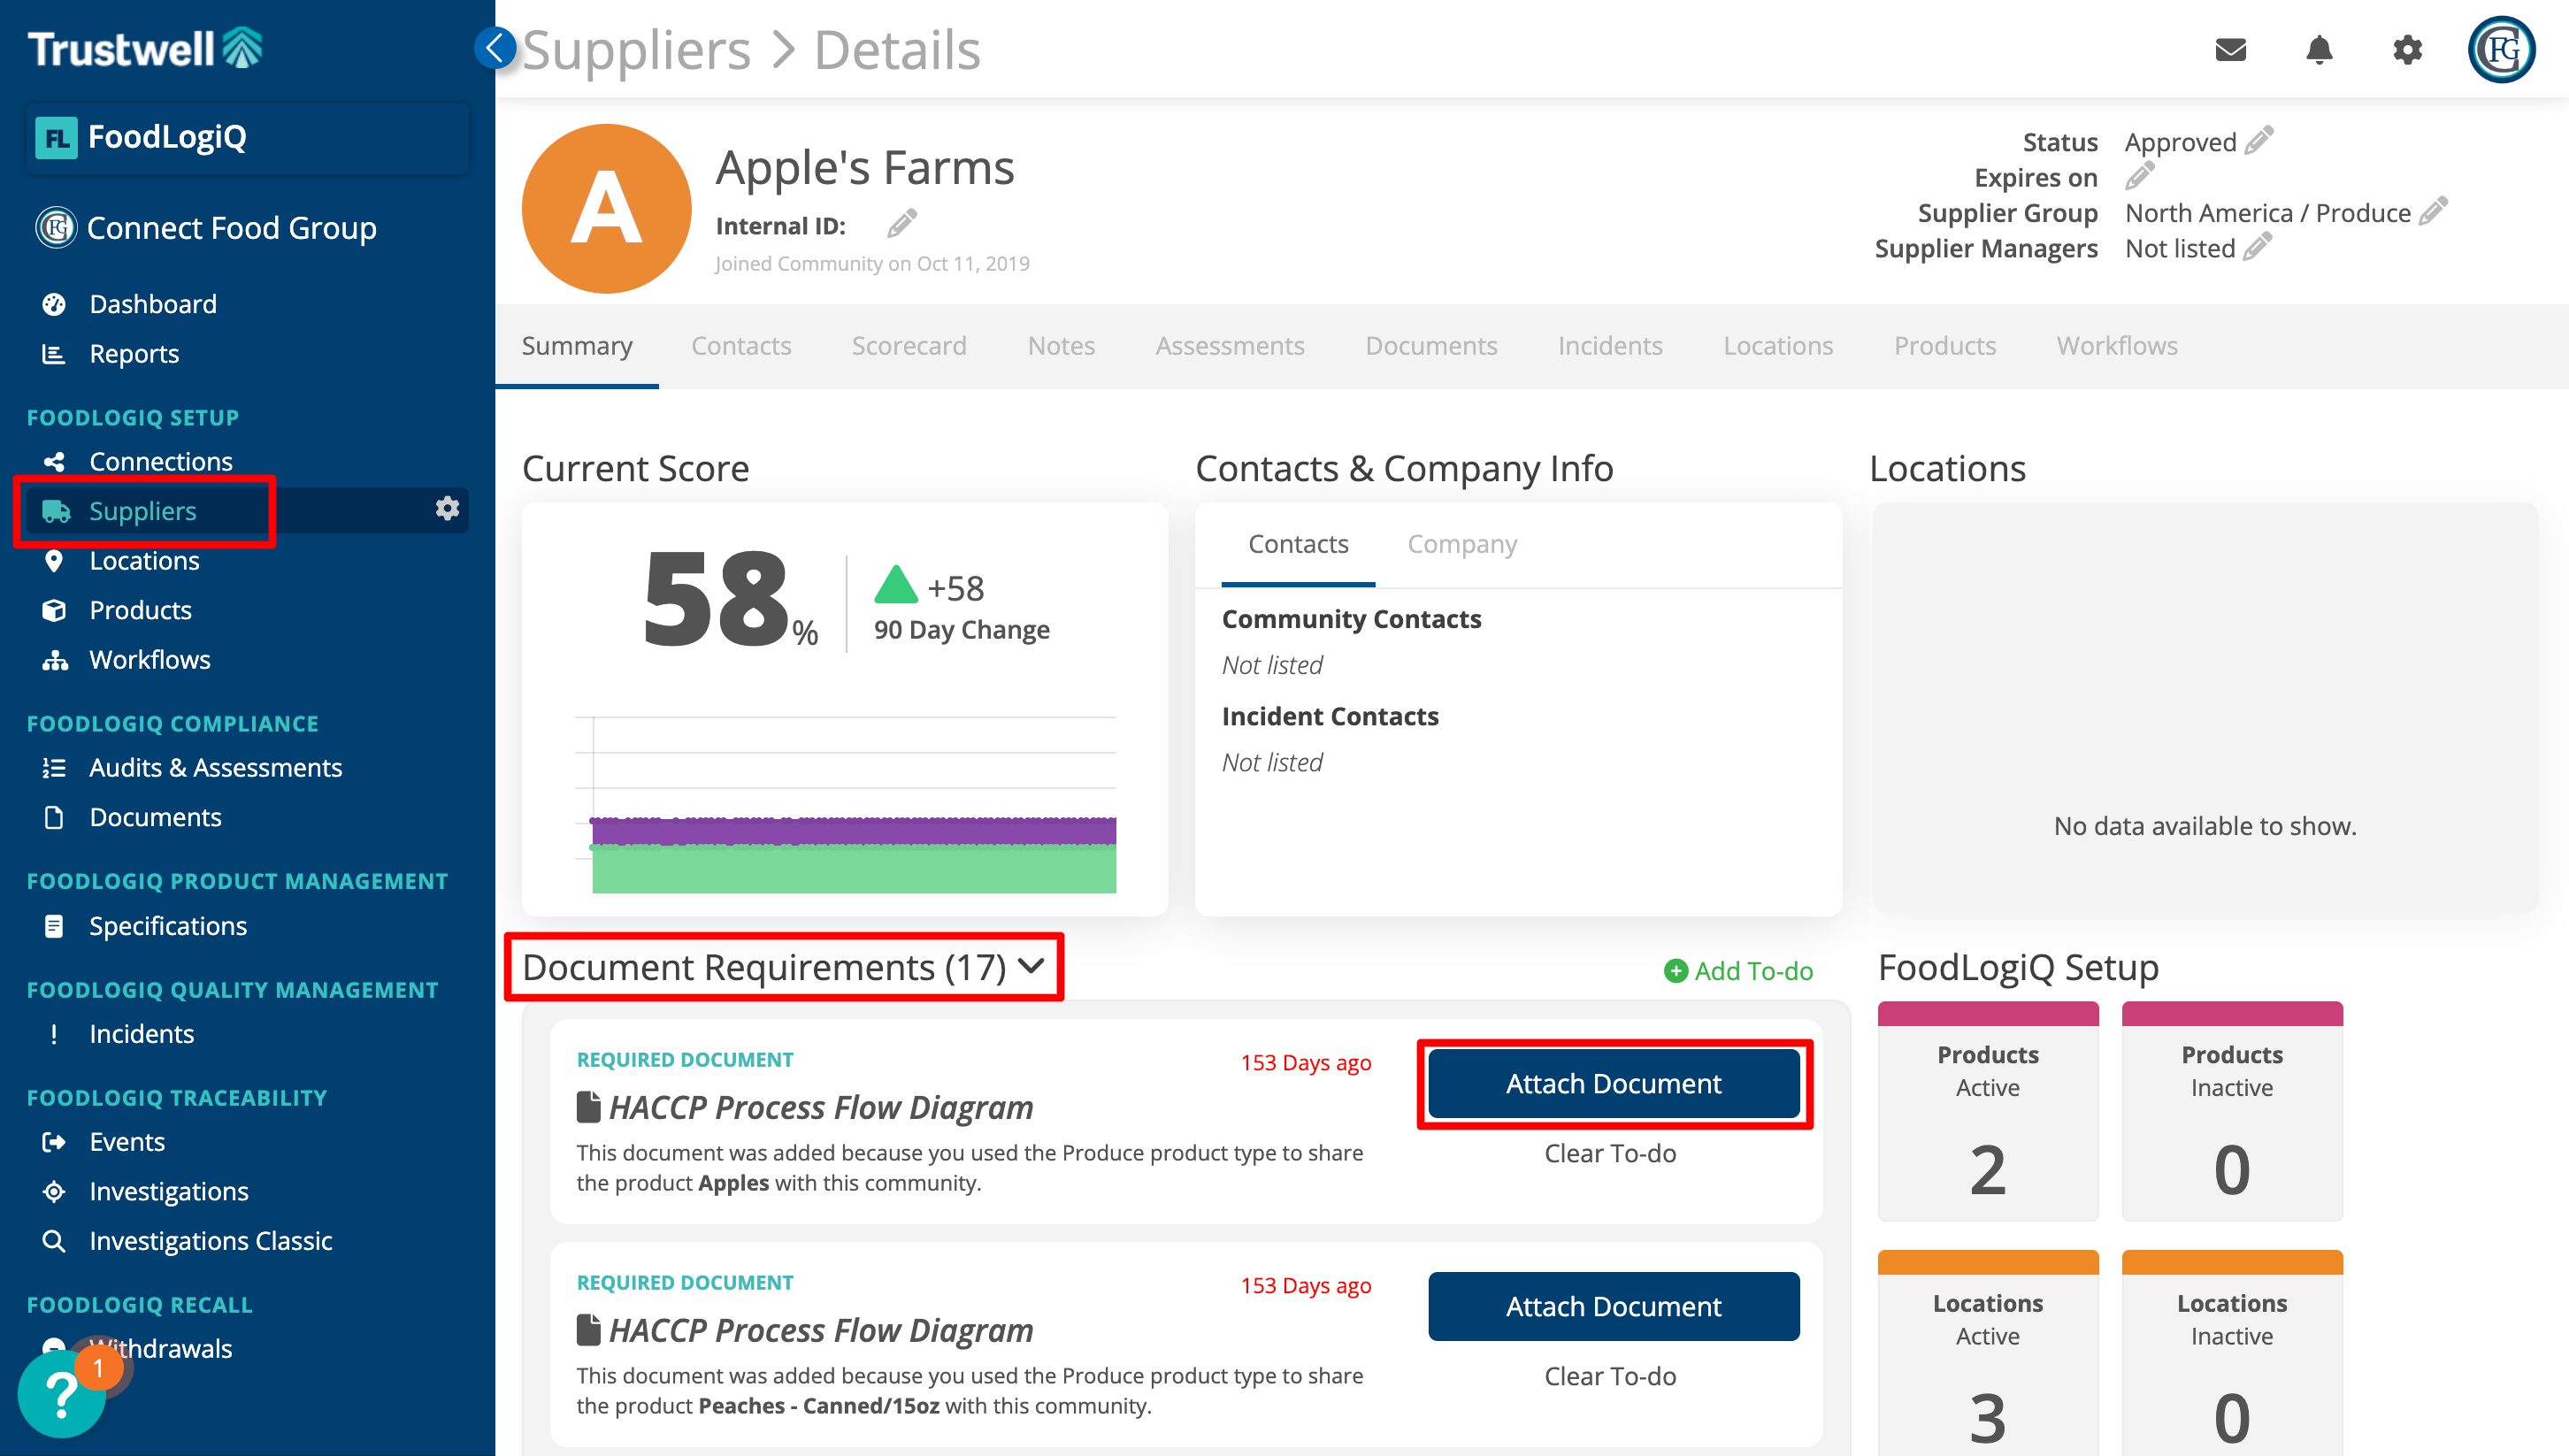This screenshot has height=1456, width=2569.
Task: Open the Locations tab
Action: point(1778,346)
